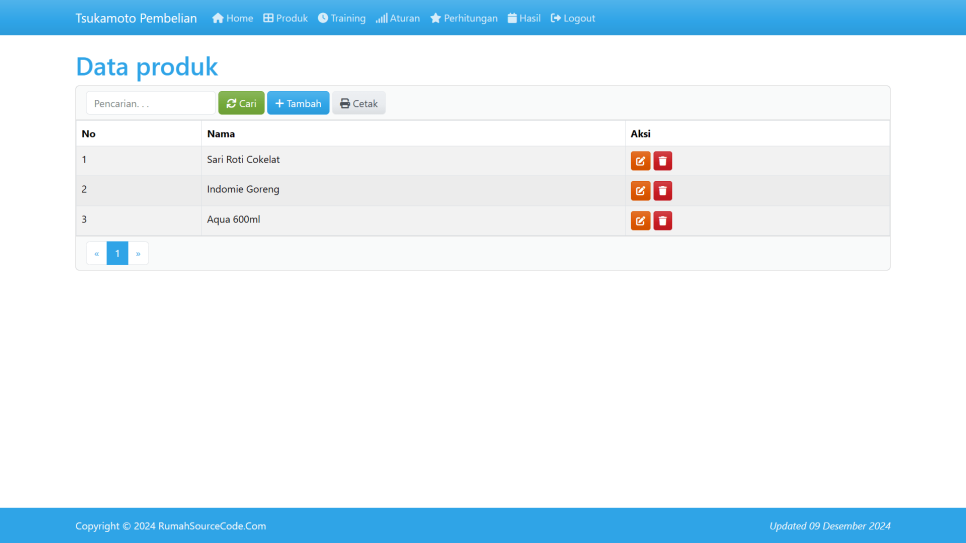Viewport: 966px width, 543px height.
Task: Go to Home in navbar
Action: coord(232,18)
